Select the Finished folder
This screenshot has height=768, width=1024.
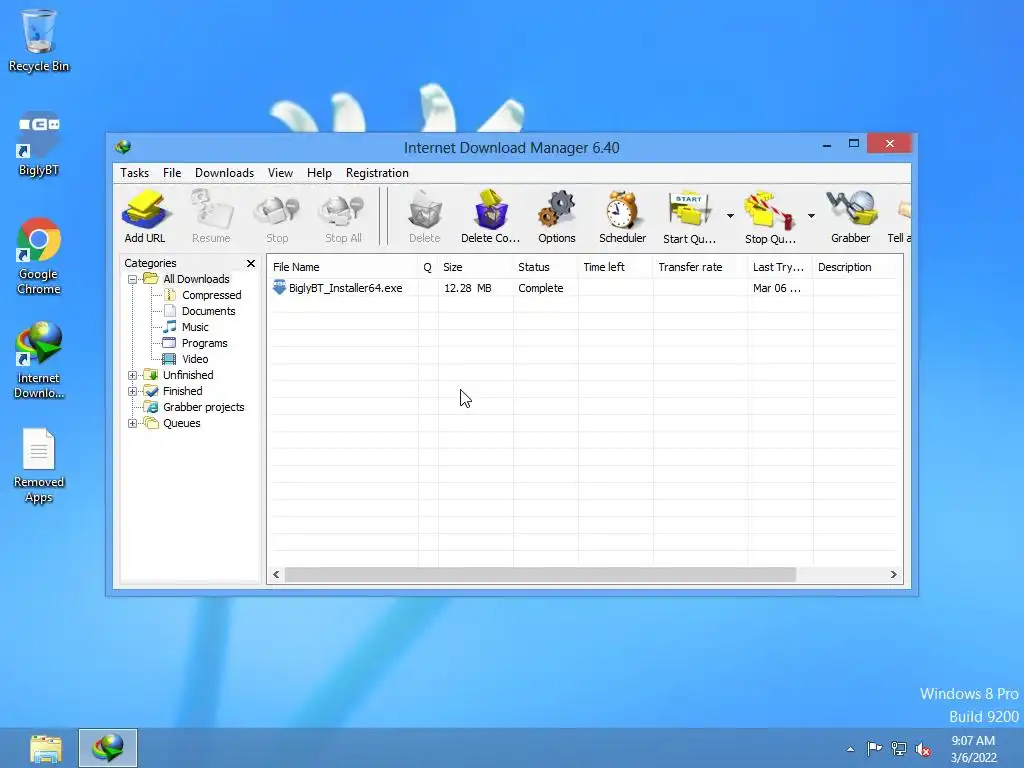[182, 391]
